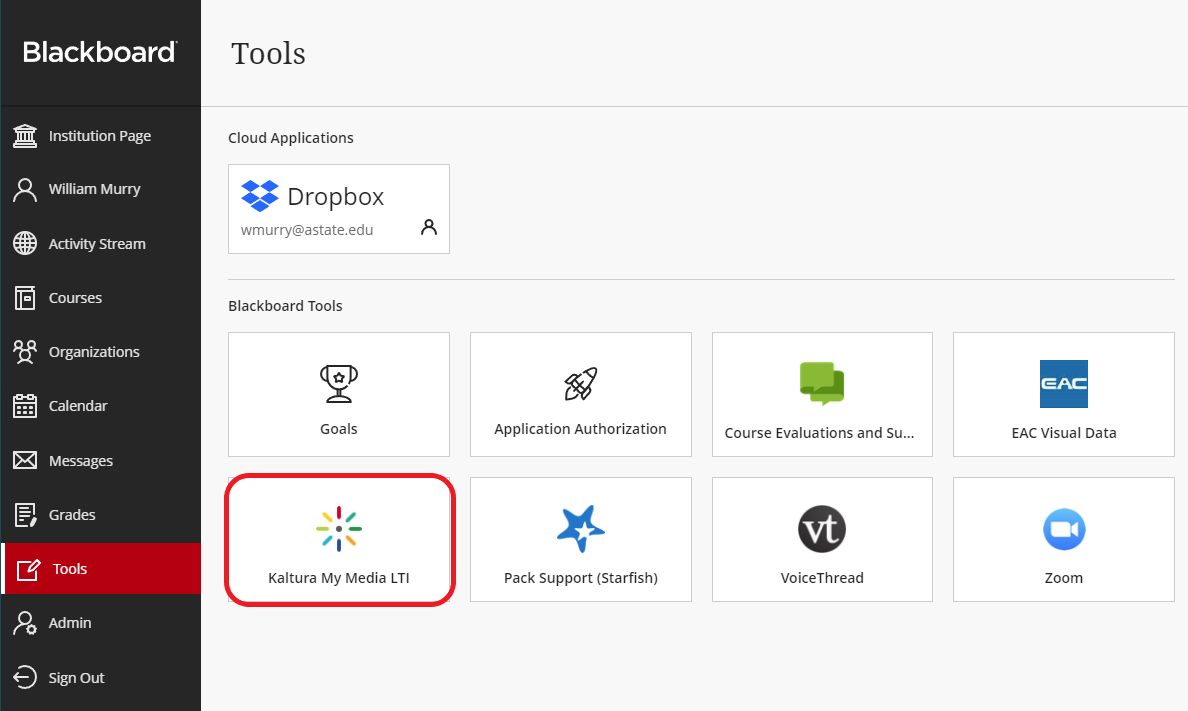
Task: Click the Messages envelope icon
Action: 25,460
